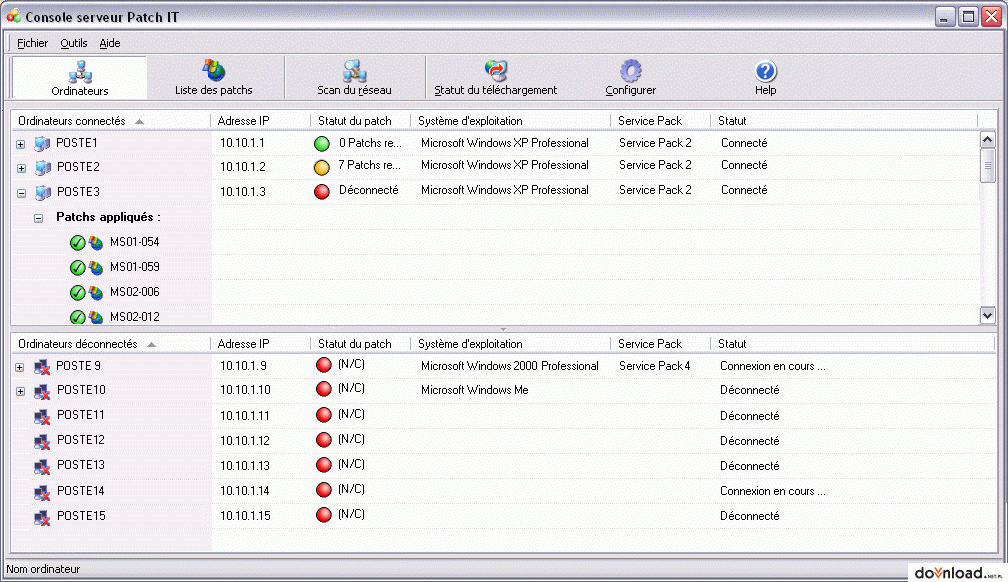Click the Patch IT title bar app icon
The width and height of the screenshot is (1008, 582).
pyautogui.click(x=14, y=15)
